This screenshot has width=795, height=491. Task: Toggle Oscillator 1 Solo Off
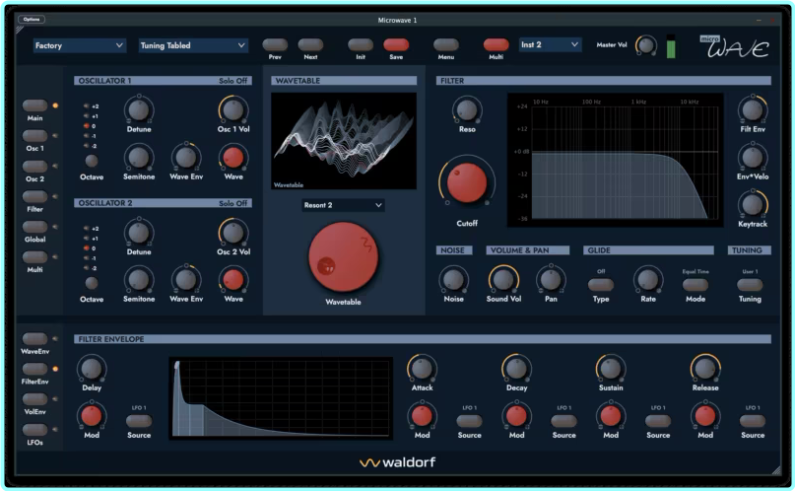click(x=233, y=81)
